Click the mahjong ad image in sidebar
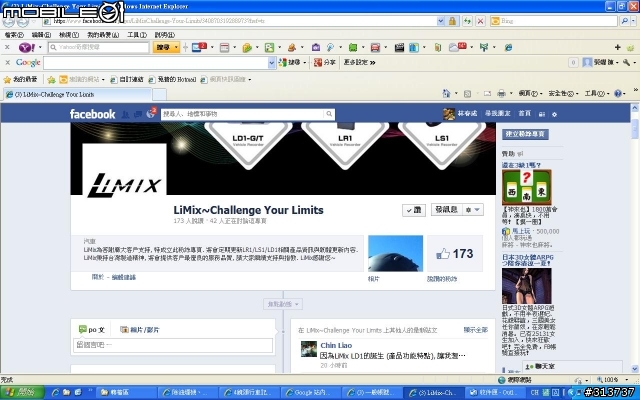640x400 pixels. coord(527,187)
